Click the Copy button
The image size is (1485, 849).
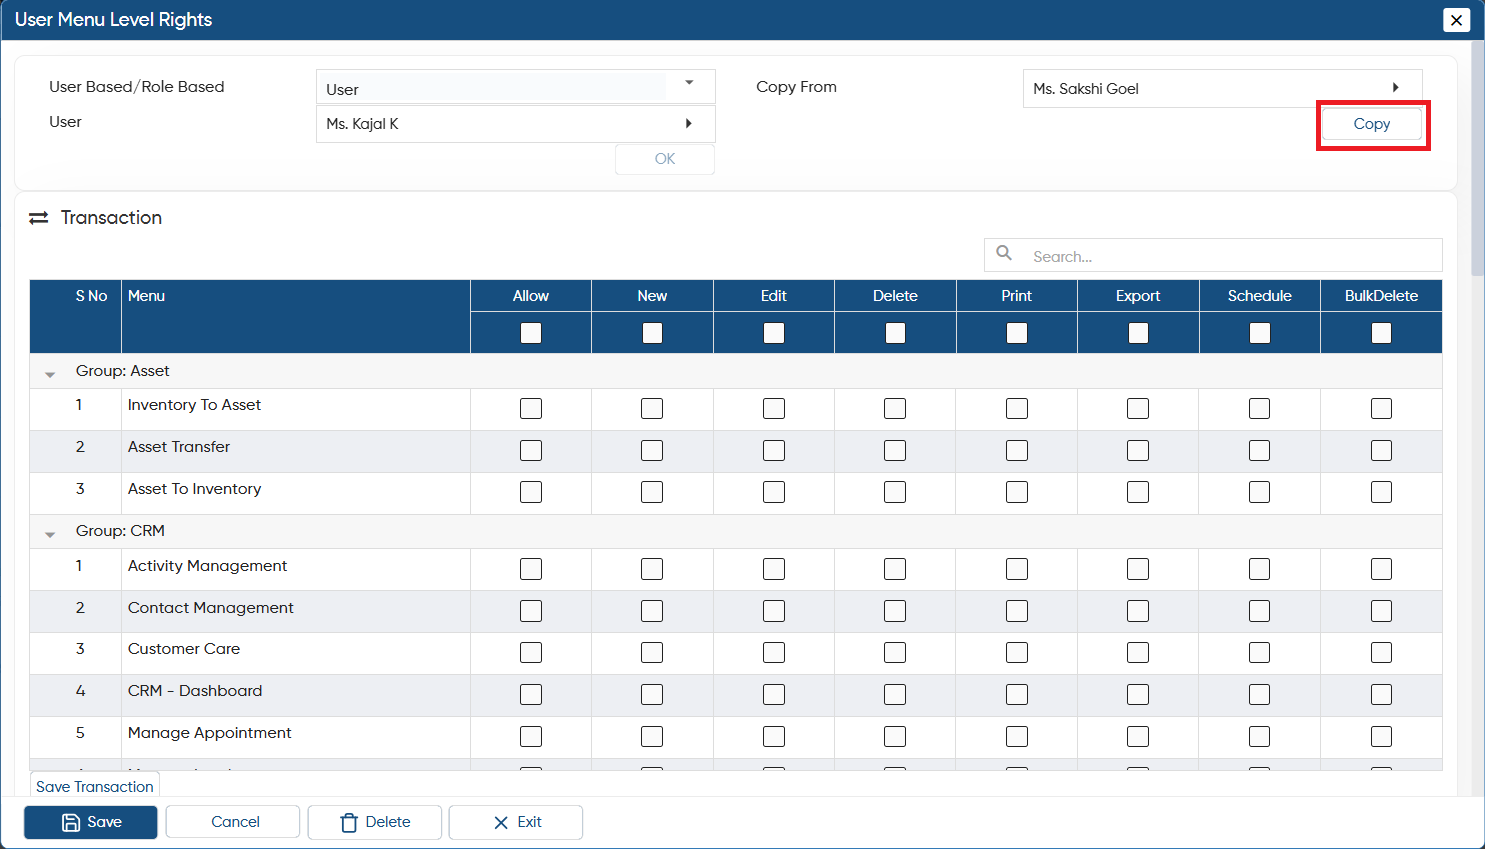point(1372,124)
